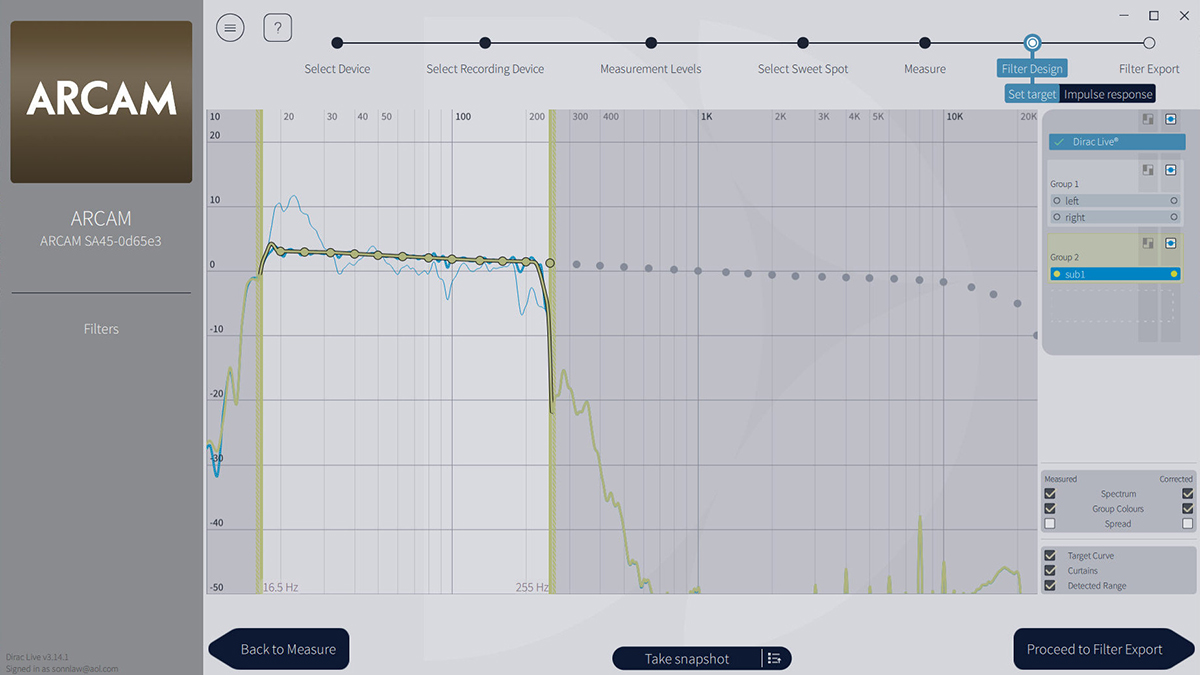Image resolution: width=1200 pixels, height=675 pixels.
Task: Click the top grey squares icon above Dirac Live
Action: (1147, 119)
